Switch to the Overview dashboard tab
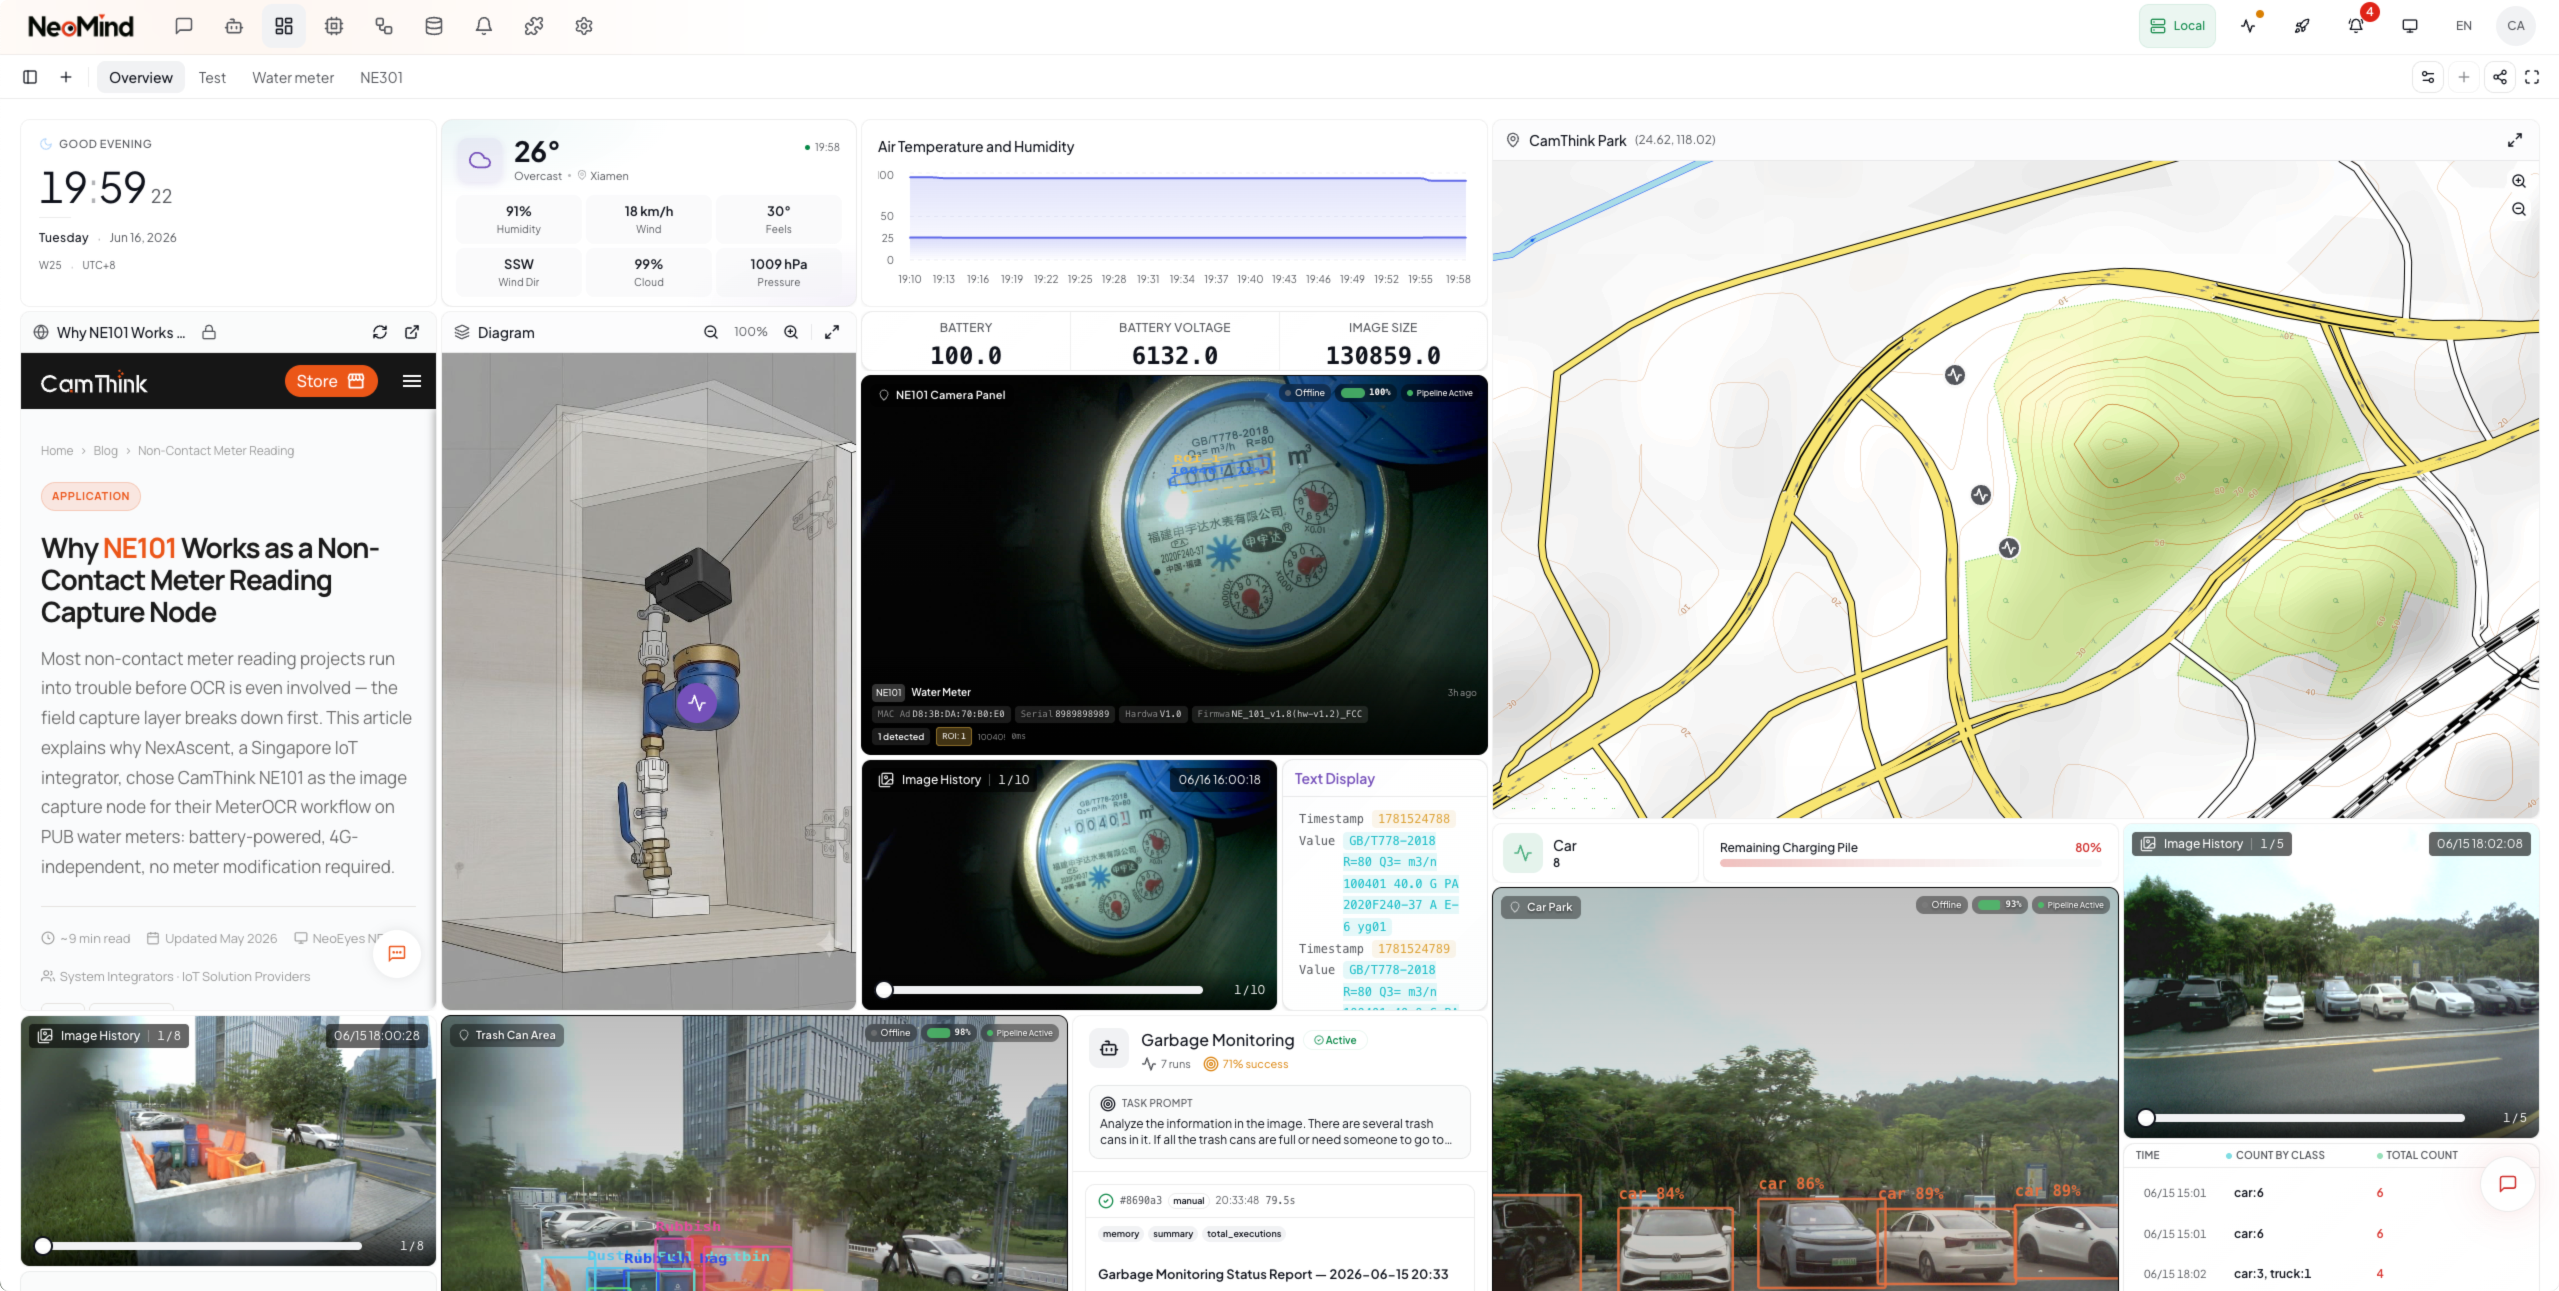 pyautogui.click(x=141, y=77)
